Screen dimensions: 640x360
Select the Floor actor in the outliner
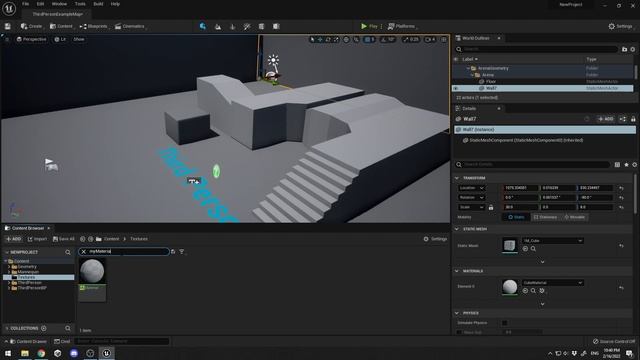click(x=491, y=81)
